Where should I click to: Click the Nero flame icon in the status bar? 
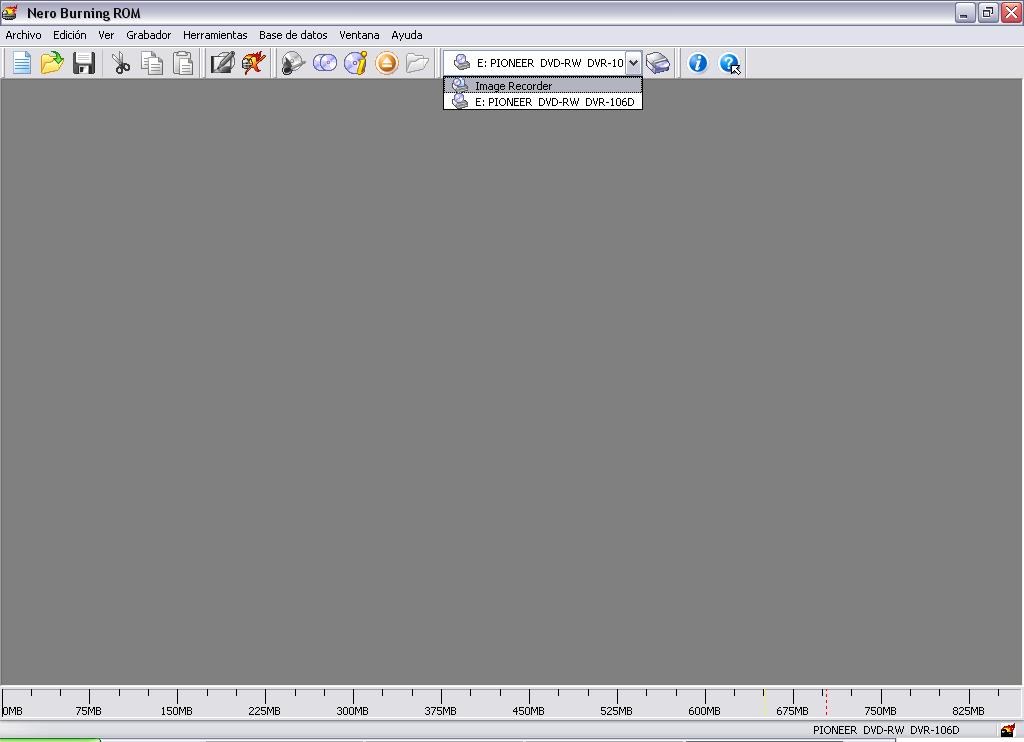1008,730
